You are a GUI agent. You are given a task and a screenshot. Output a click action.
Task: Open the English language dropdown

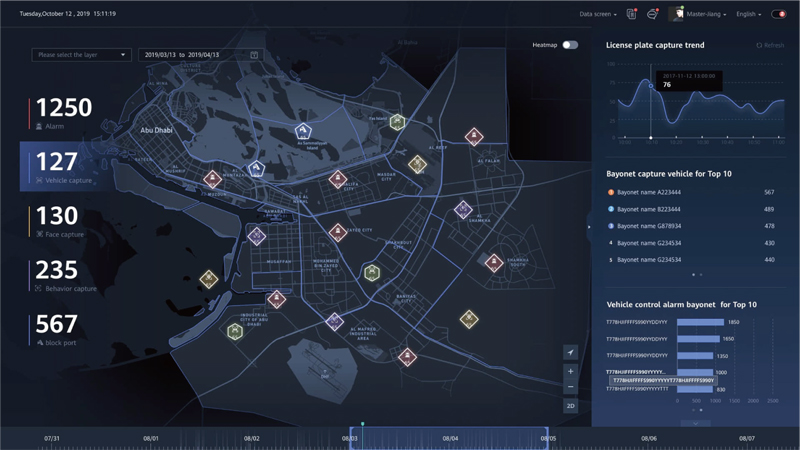tap(748, 14)
